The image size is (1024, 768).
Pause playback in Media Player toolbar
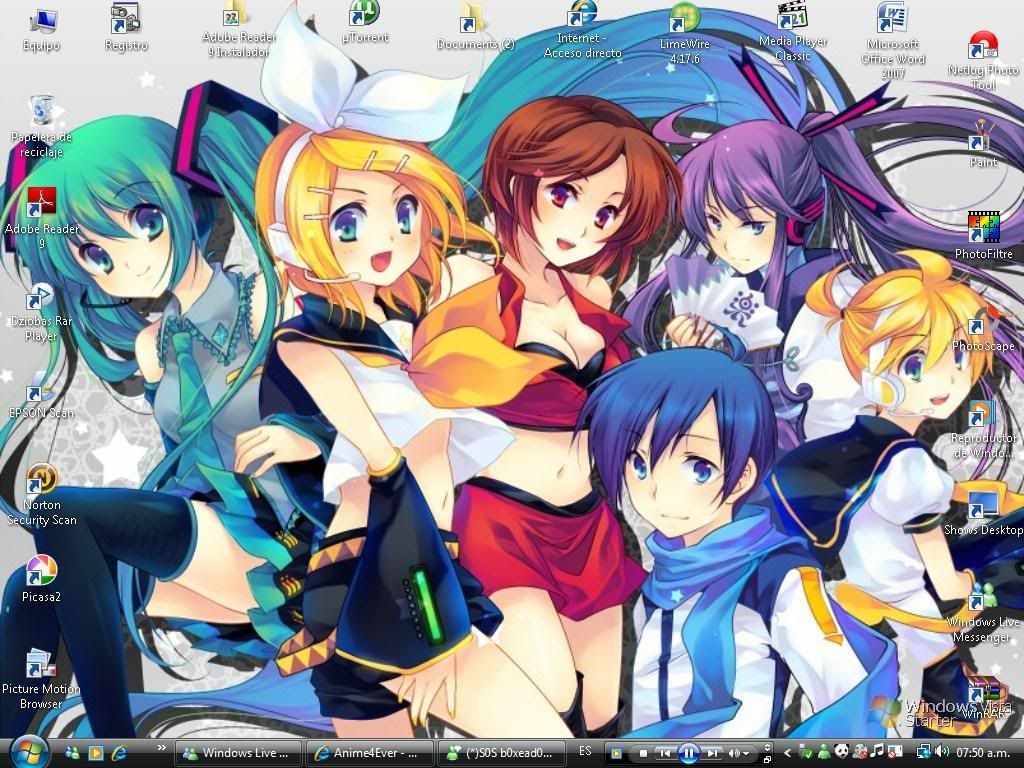point(688,753)
